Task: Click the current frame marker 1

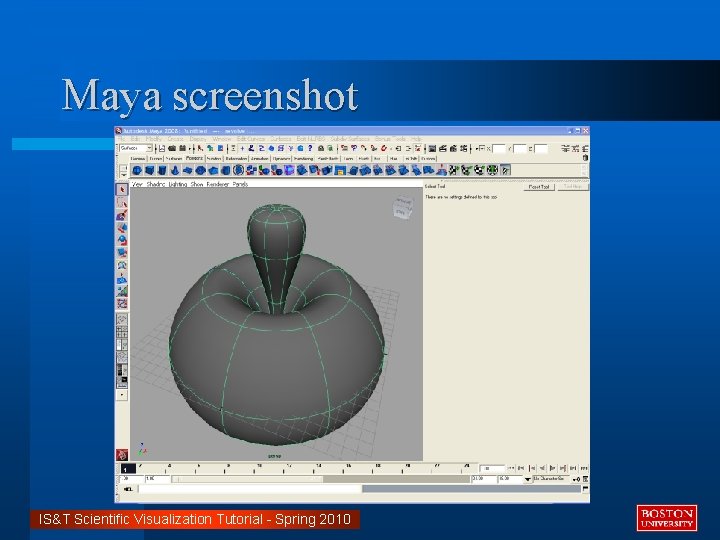Action: click(x=128, y=469)
